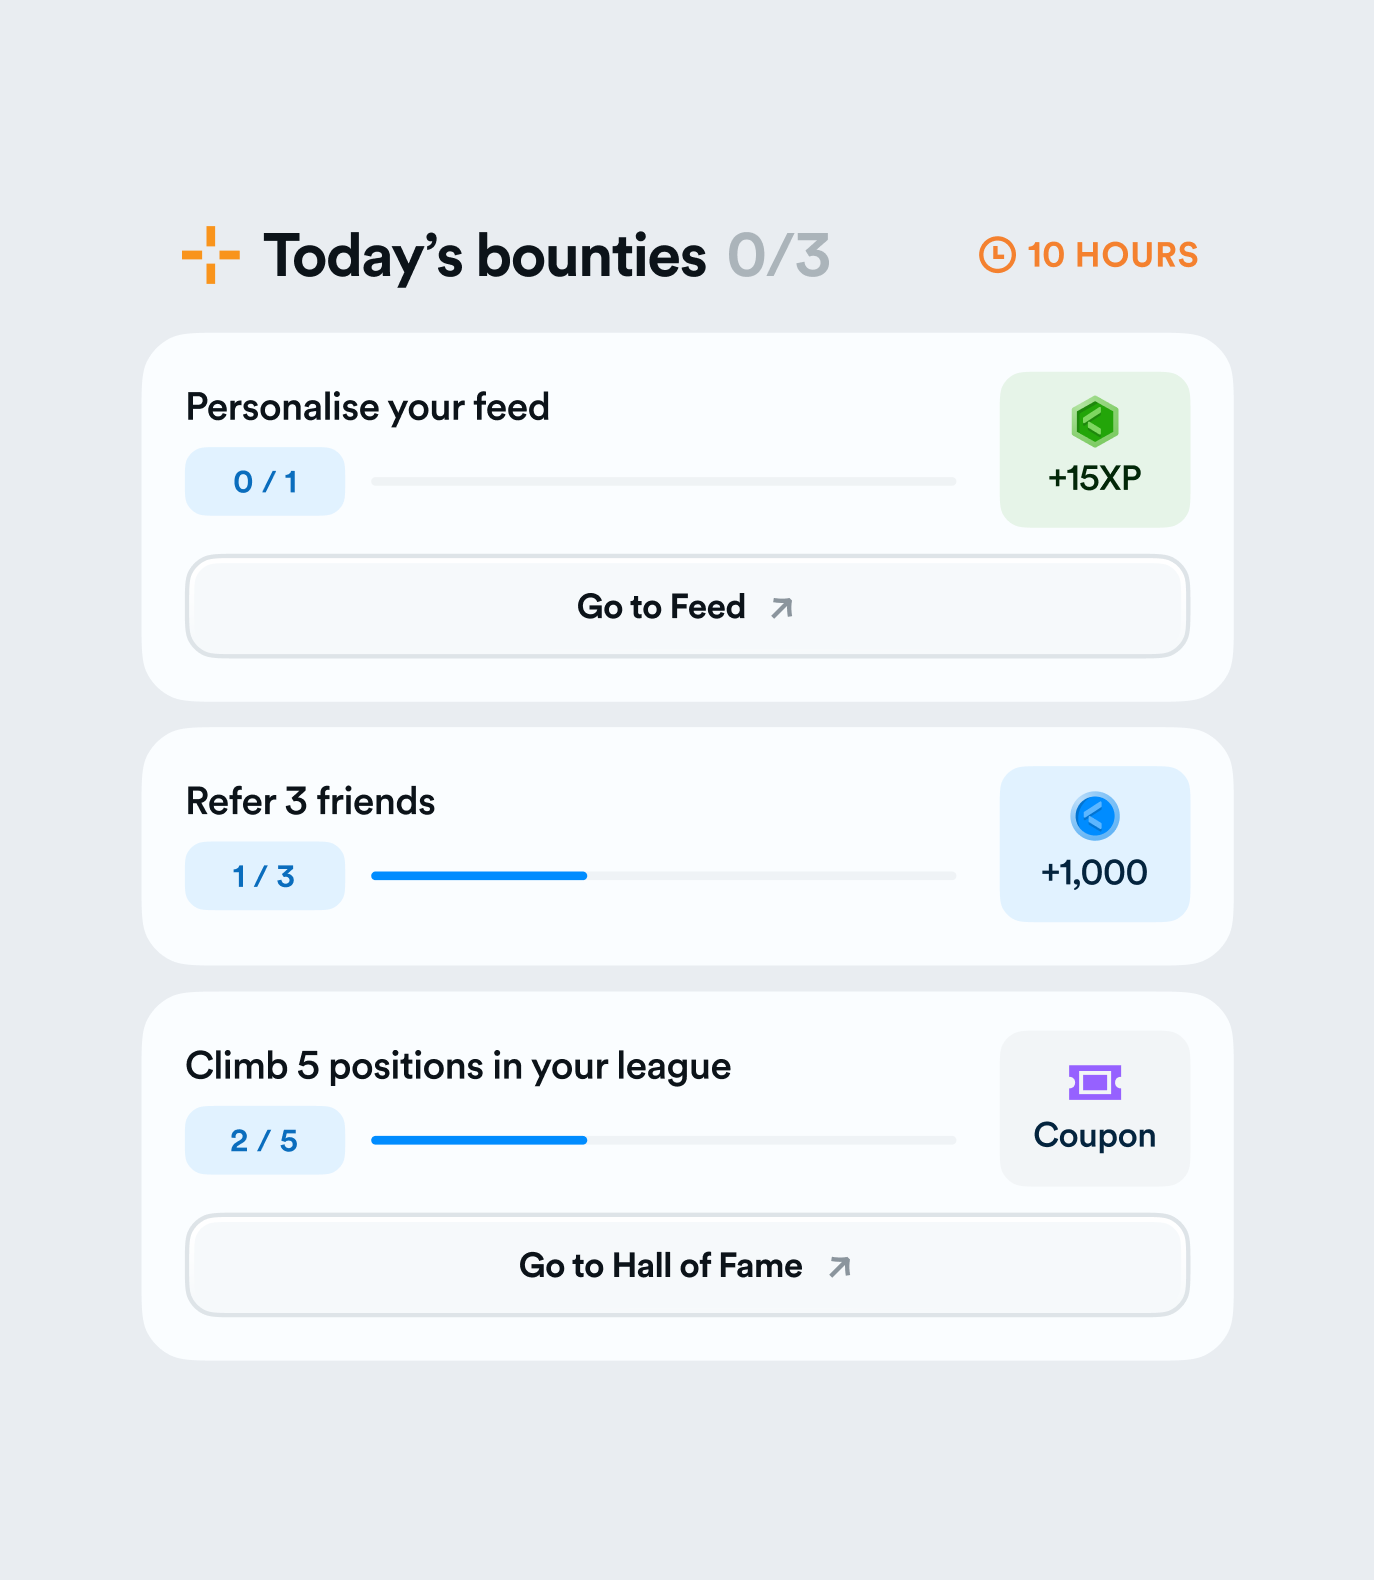Click the Refer 3 friends progress bar

(663, 876)
